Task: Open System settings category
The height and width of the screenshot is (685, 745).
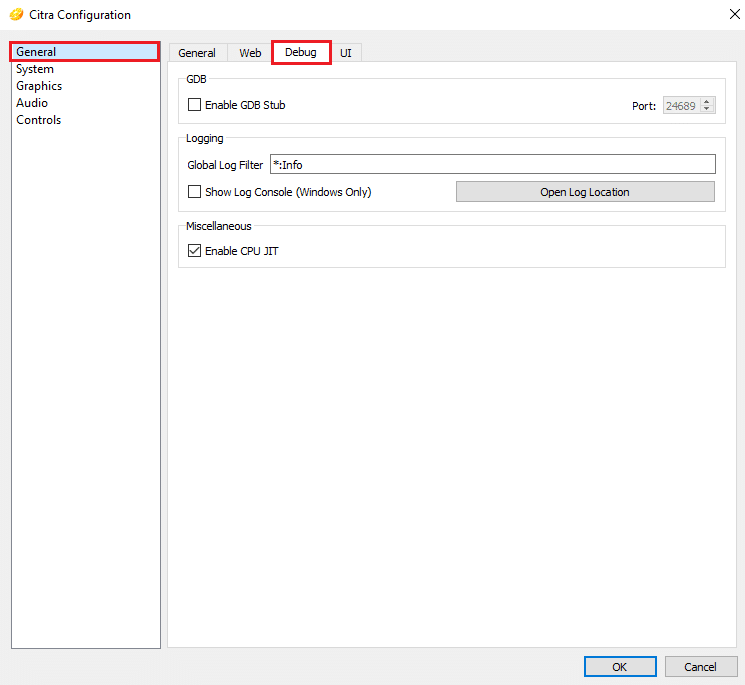Action: [35, 69]
